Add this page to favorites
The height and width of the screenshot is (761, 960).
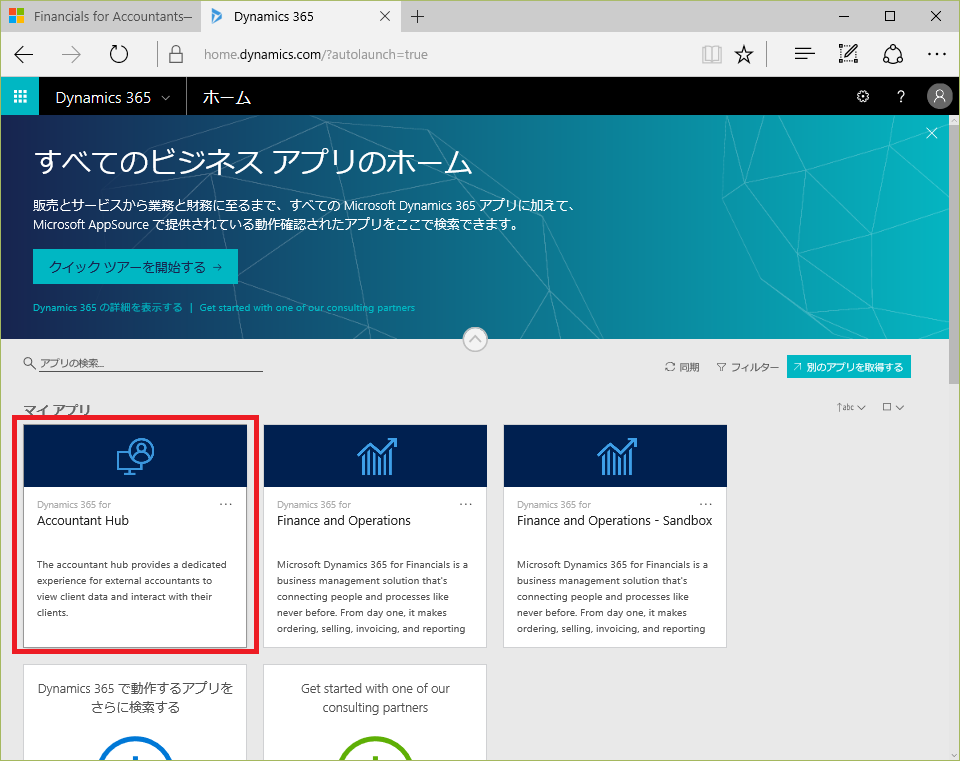pos(744,54)
